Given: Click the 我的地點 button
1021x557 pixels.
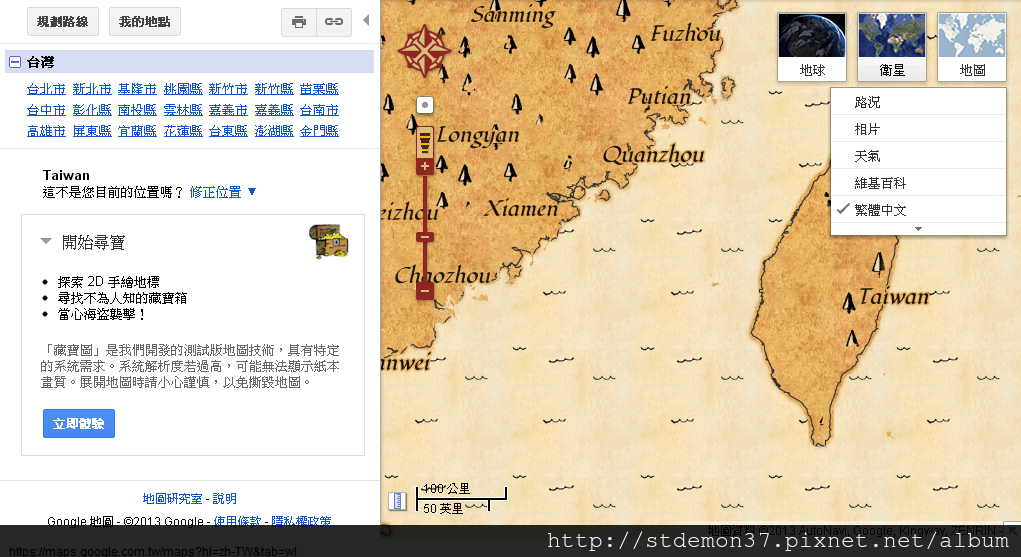Looking at the screenshot, I should [x=145, y=21].
